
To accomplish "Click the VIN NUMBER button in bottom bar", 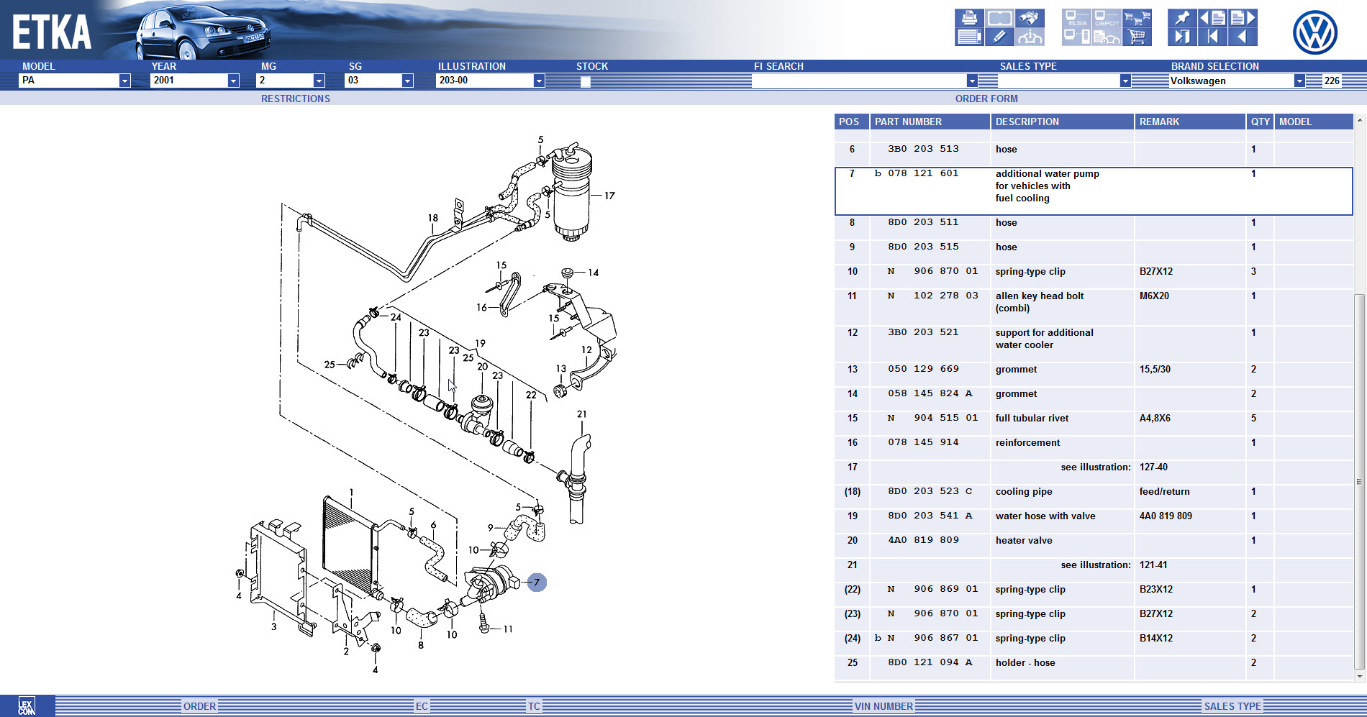I will pos(883,706).
